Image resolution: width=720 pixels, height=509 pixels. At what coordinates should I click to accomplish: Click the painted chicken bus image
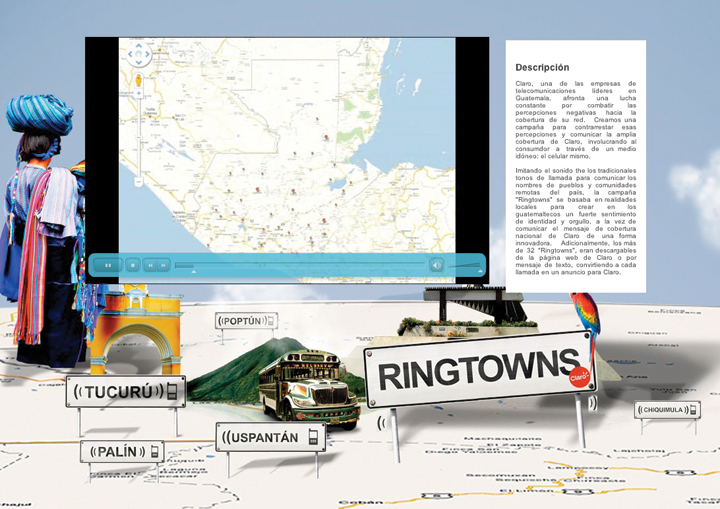click(309, 389)
